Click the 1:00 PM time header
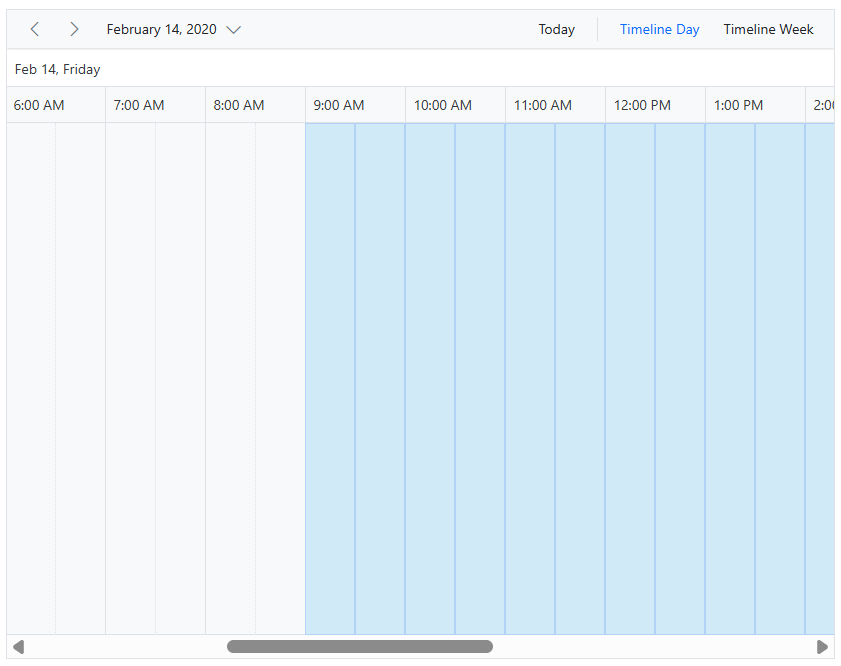The image size is (841, 666). coord(755,105)
